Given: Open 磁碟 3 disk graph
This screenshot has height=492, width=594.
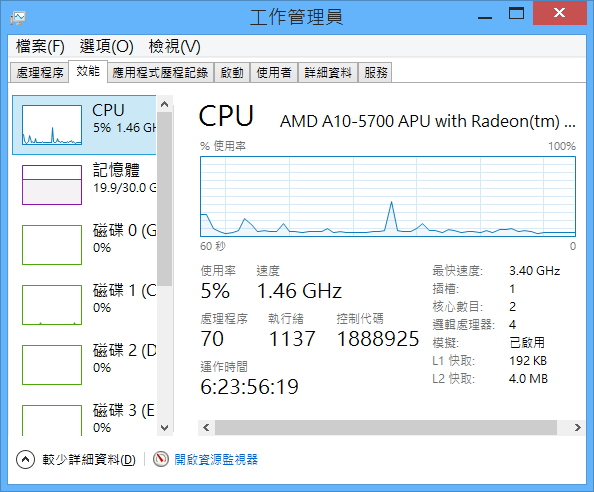Looking at the screenshot, I should coord(52,420).
